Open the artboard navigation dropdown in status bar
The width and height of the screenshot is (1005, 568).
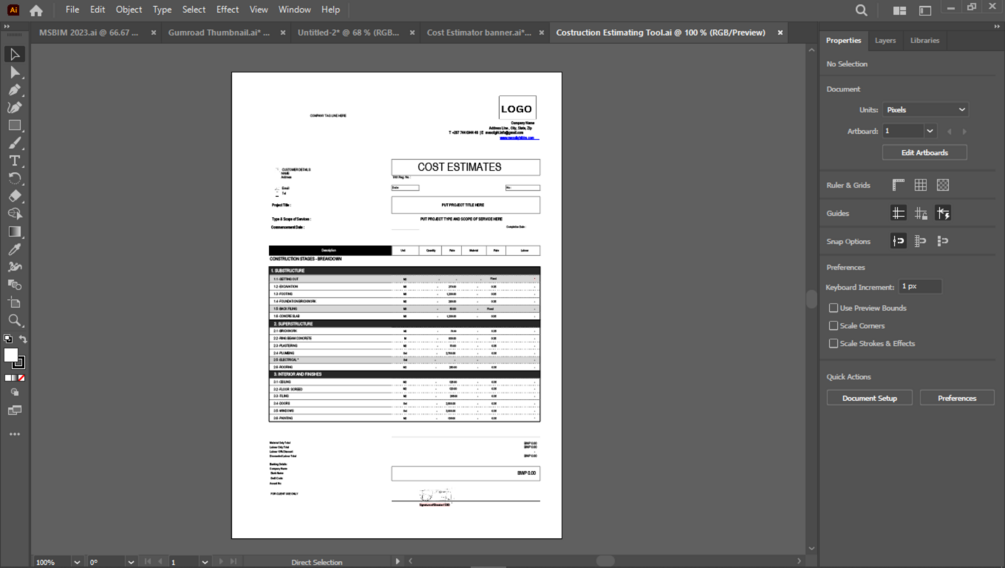[204, 562]
